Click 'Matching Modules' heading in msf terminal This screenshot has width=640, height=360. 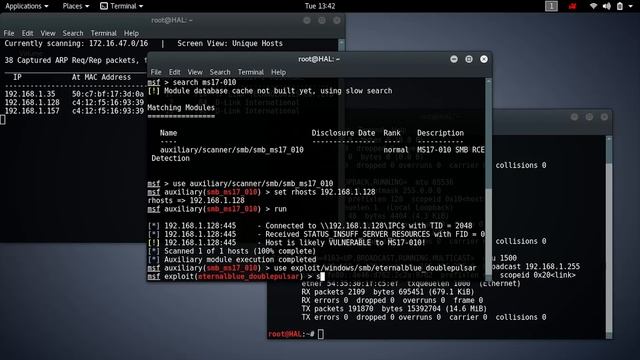click(x=181, y=107)
